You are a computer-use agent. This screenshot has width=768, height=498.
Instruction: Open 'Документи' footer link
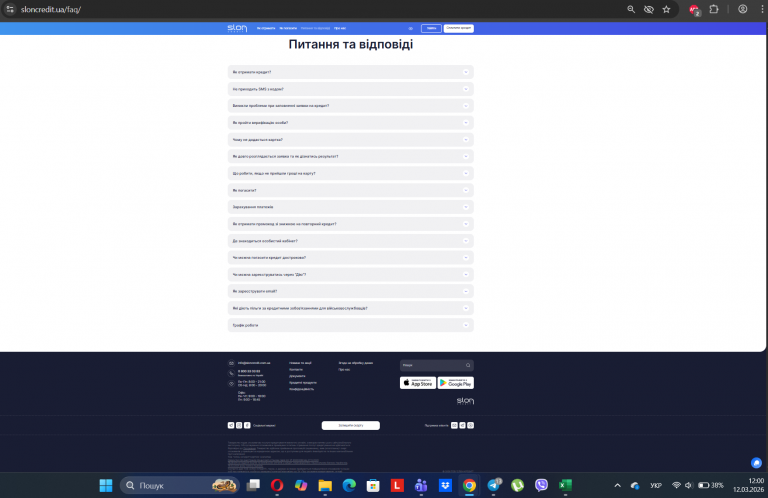(x=297, y=376)
